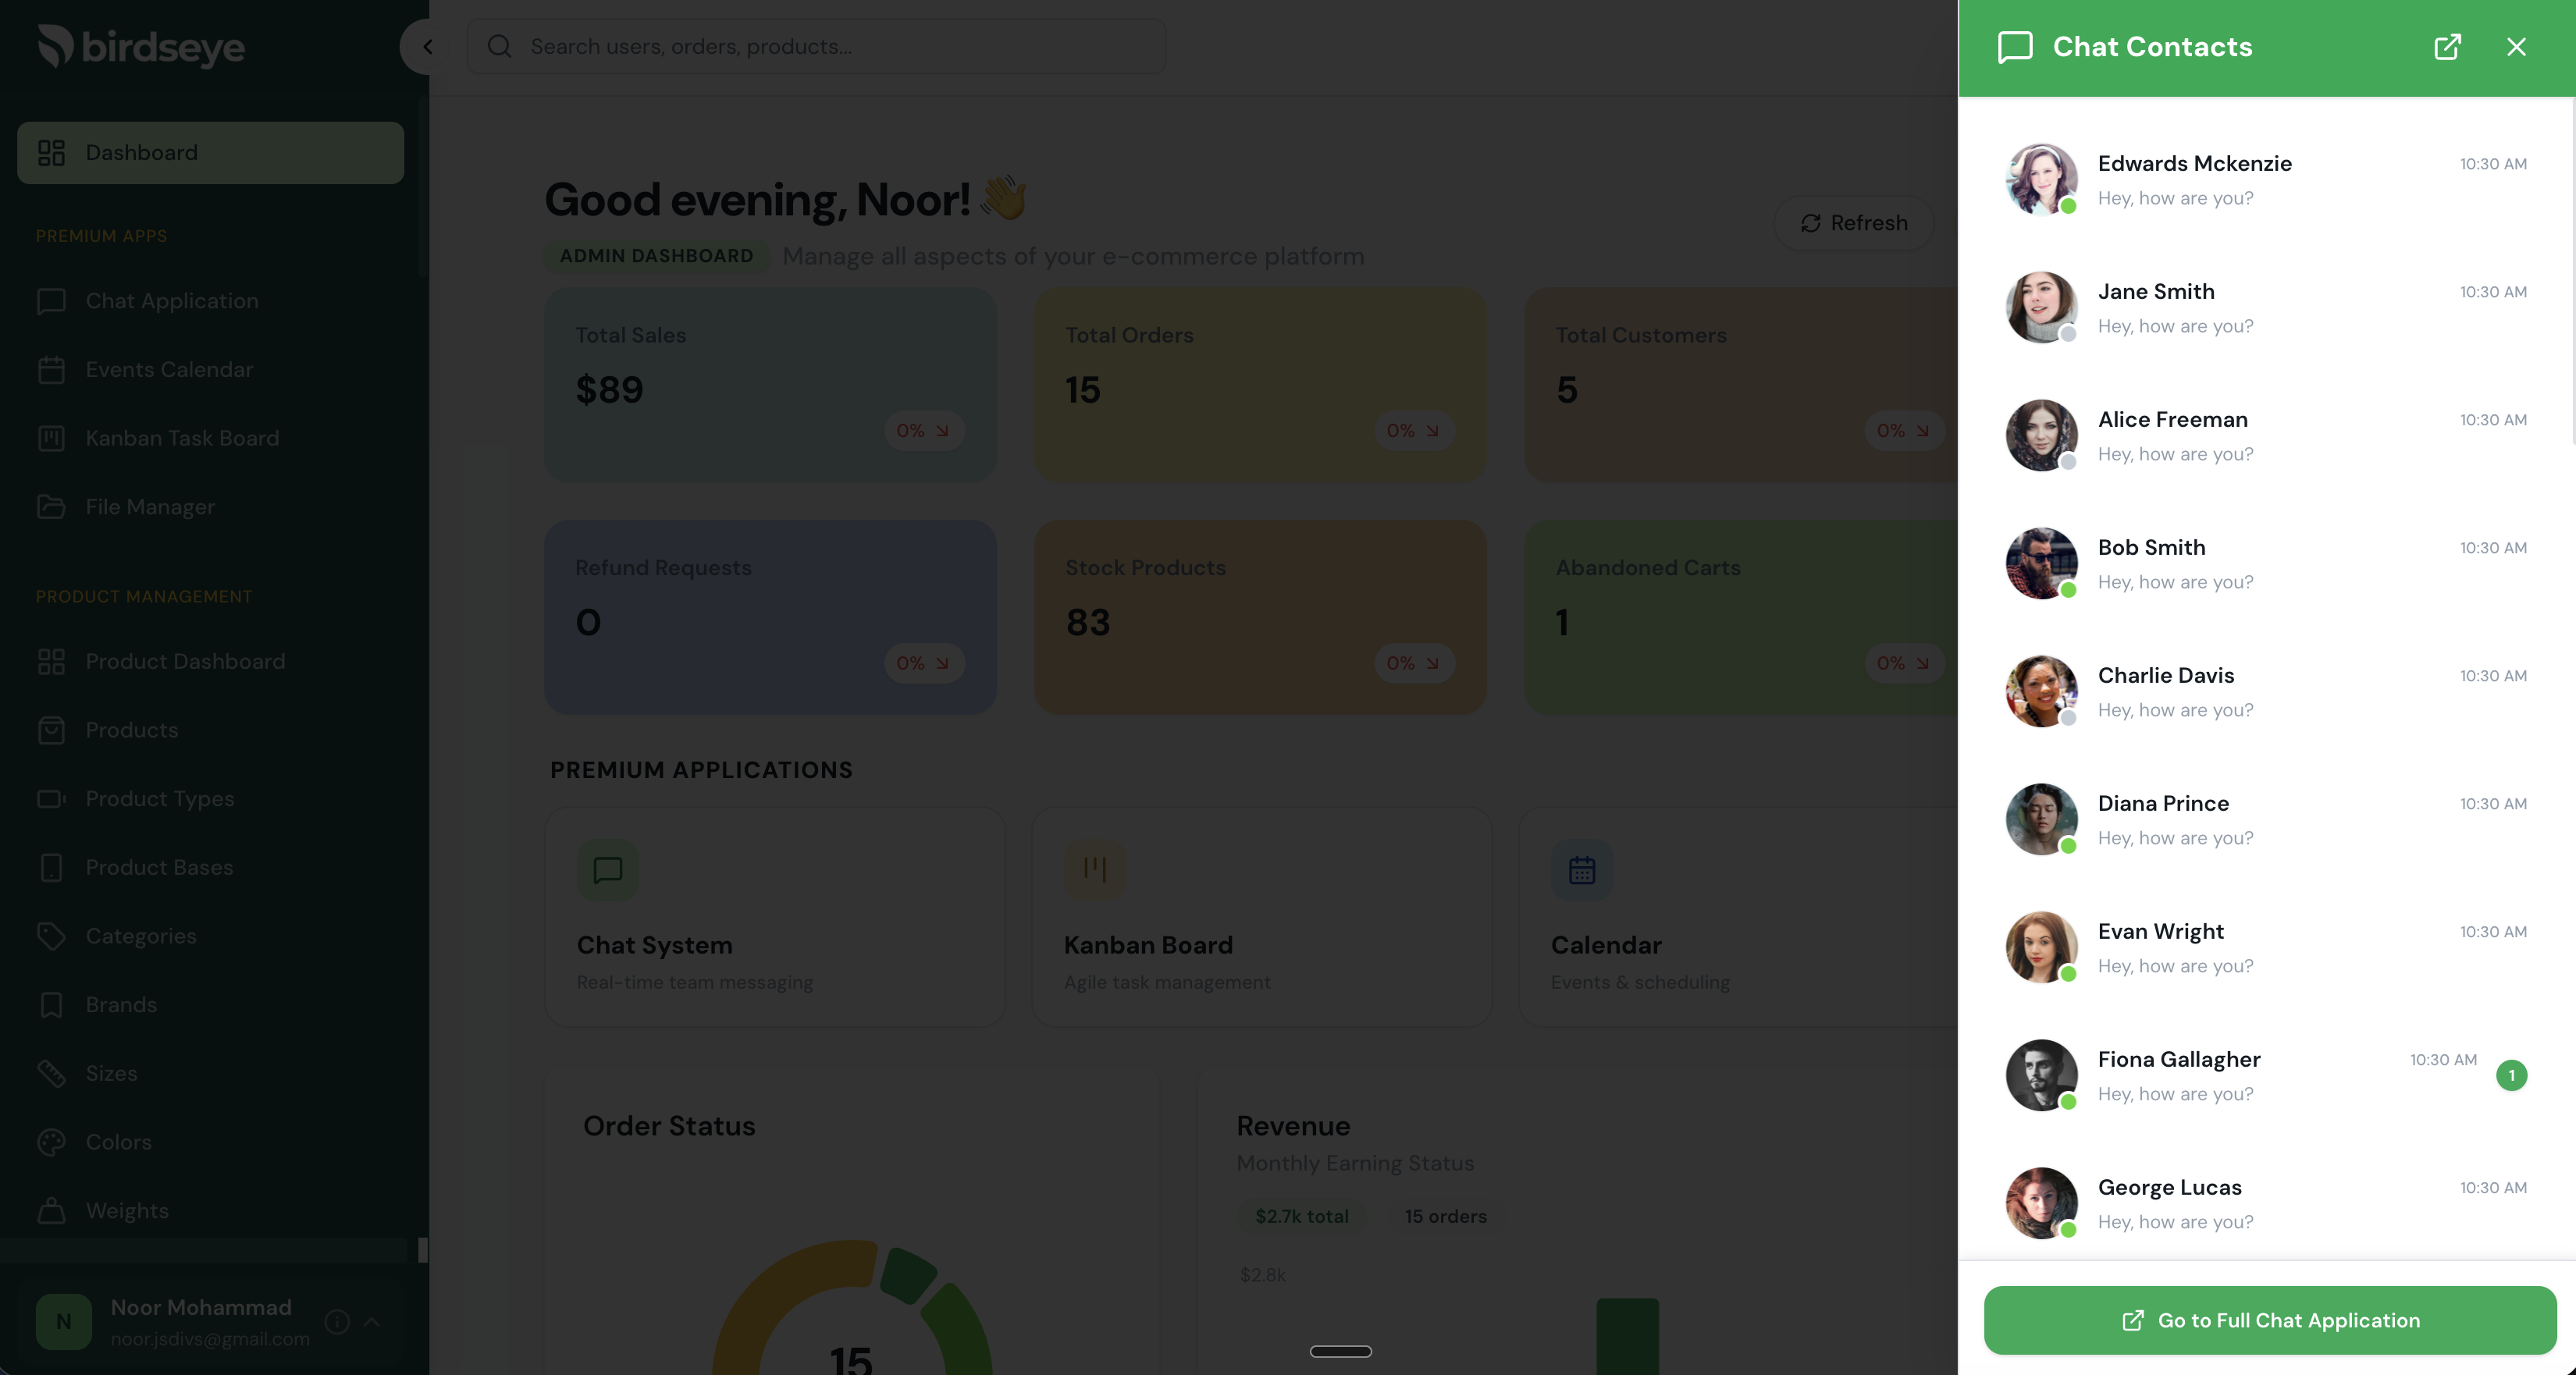Image resolution: width=2576 pixels, height=1375 pixels.
Task: Open Product Dashboard from sidebar
Action: point(211,662)
